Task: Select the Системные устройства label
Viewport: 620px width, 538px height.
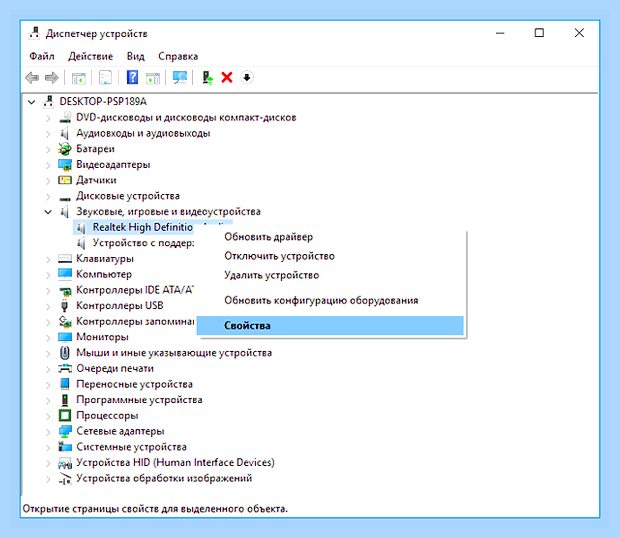Action: pos(131,447)
